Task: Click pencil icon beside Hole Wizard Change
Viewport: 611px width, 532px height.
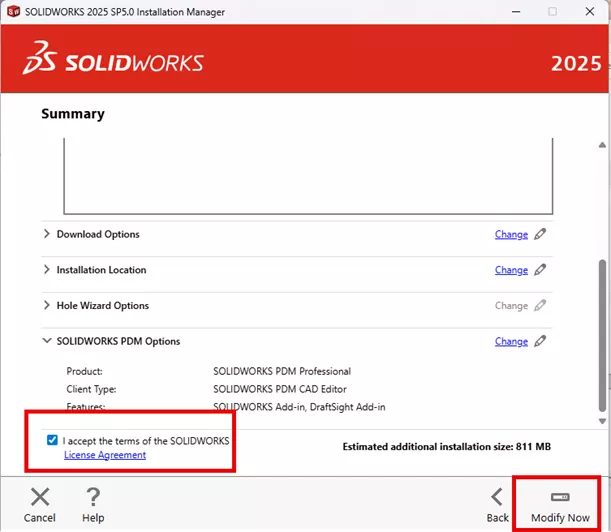Action: click(x=540, y=305)
